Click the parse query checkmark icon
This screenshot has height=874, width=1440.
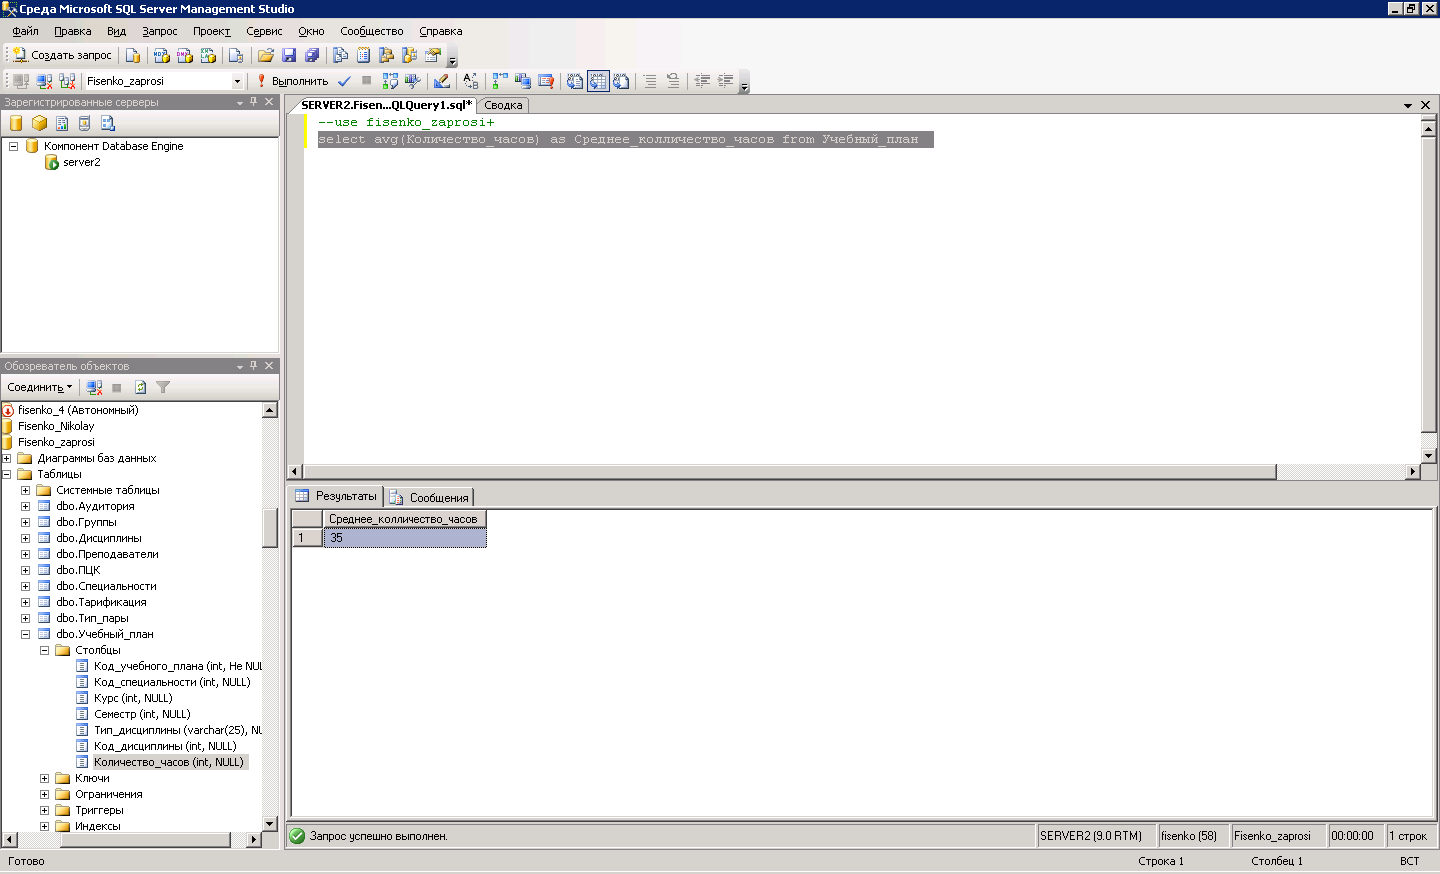[x=345, y=81]
